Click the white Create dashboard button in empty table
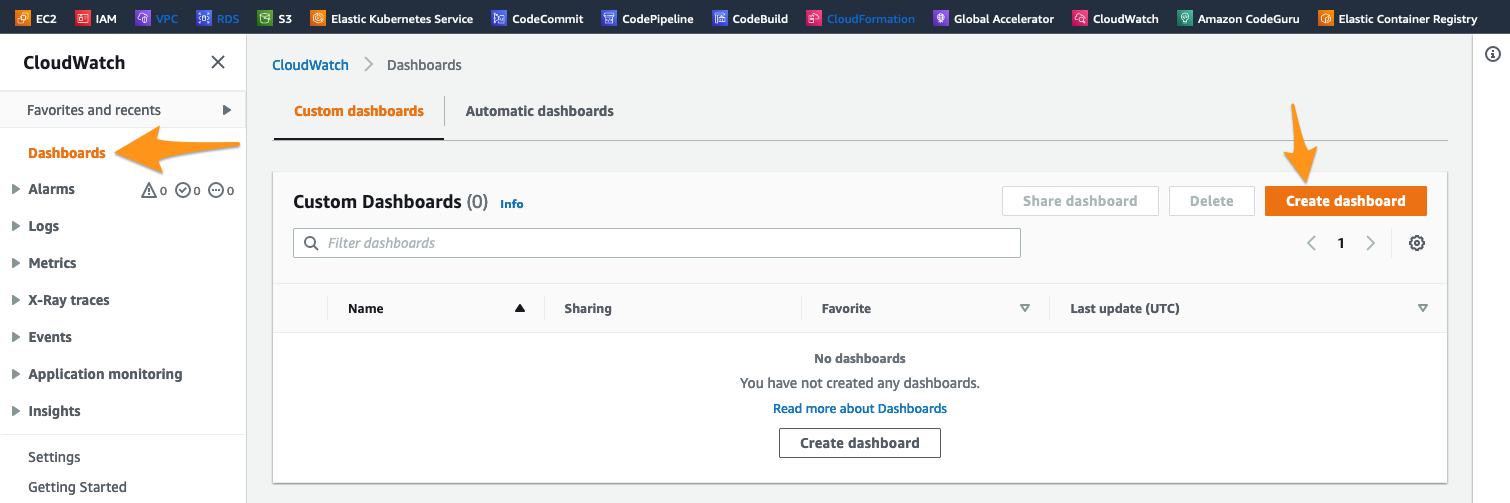1510x503 pixels. pos(860,443)
